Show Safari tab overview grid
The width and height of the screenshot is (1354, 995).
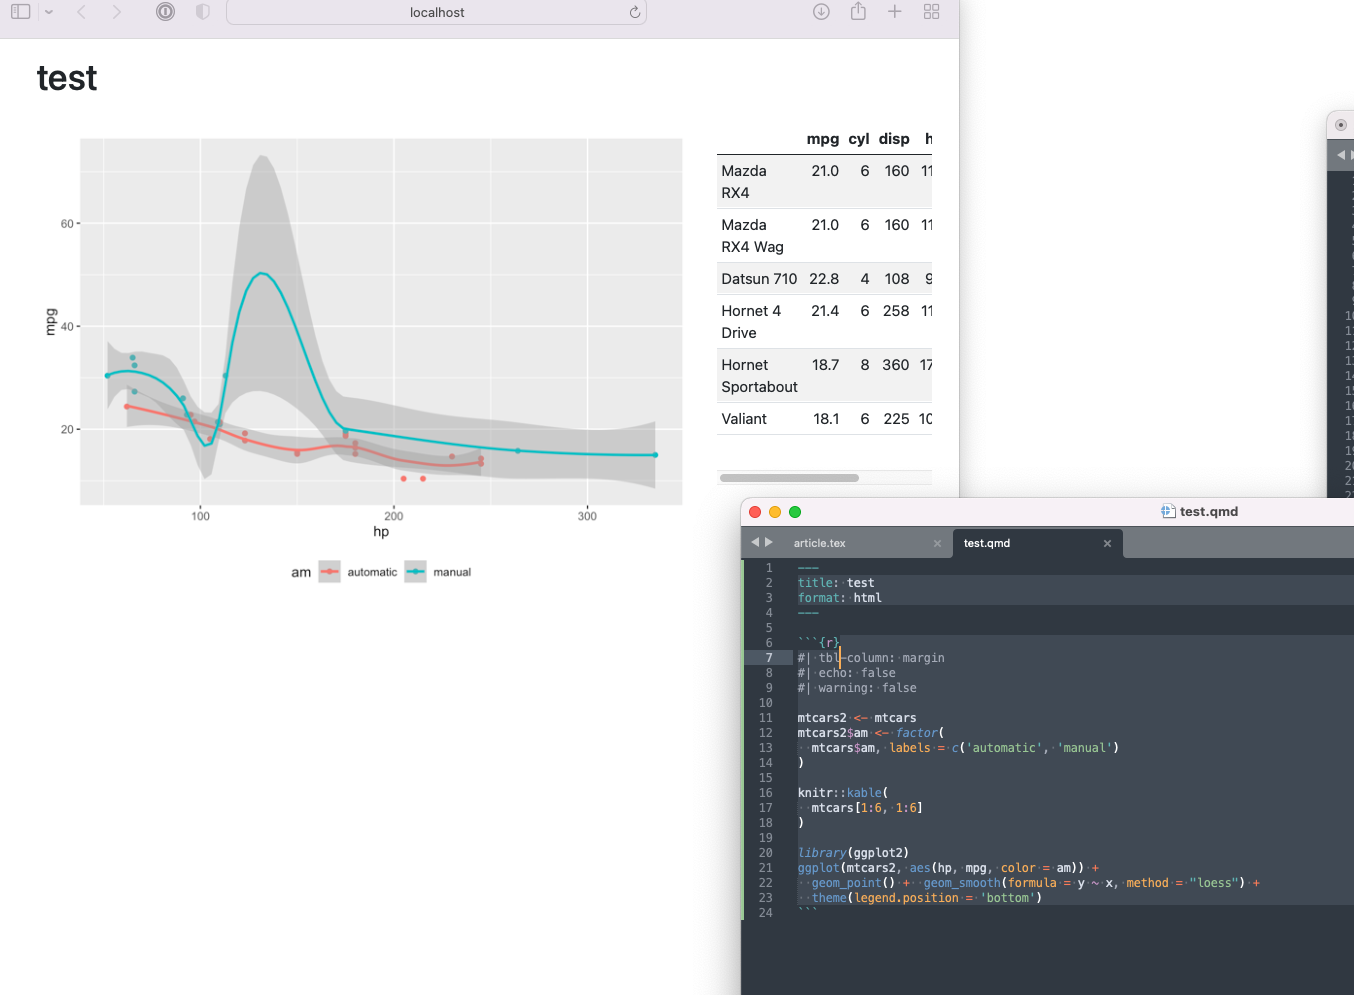[932, 12]
